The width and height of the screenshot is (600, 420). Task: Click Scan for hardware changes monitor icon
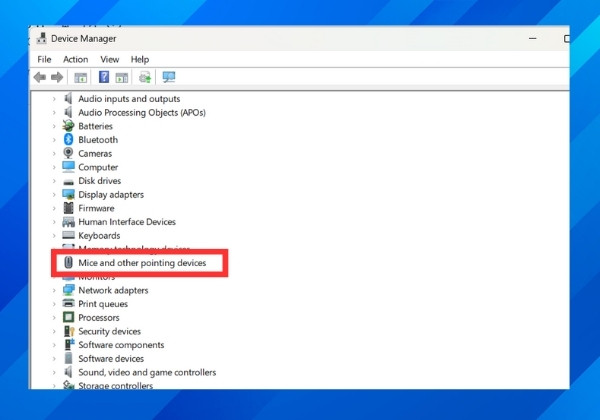click(x=168, y=77)
